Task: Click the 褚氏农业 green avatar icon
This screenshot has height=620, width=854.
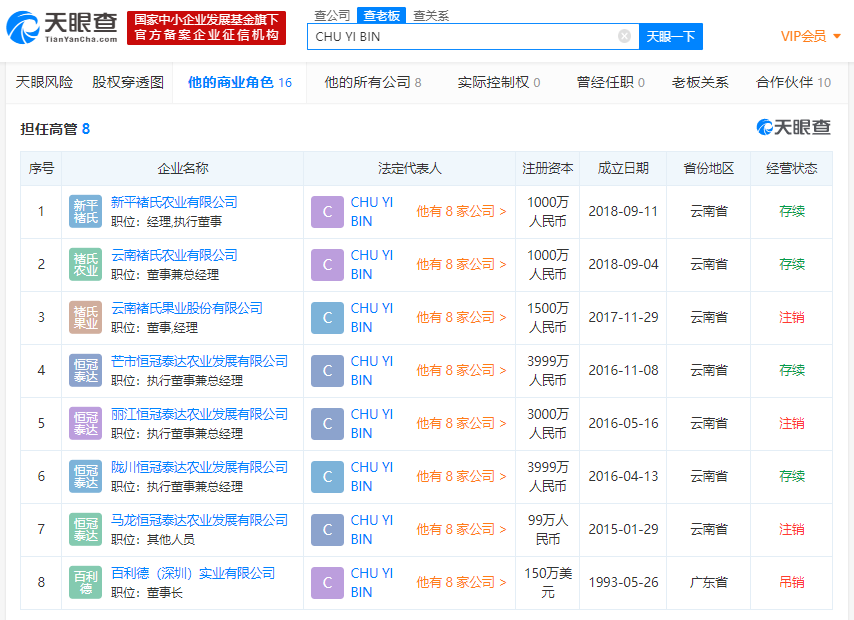Action: pyautogui.click(x=85, y=264)
